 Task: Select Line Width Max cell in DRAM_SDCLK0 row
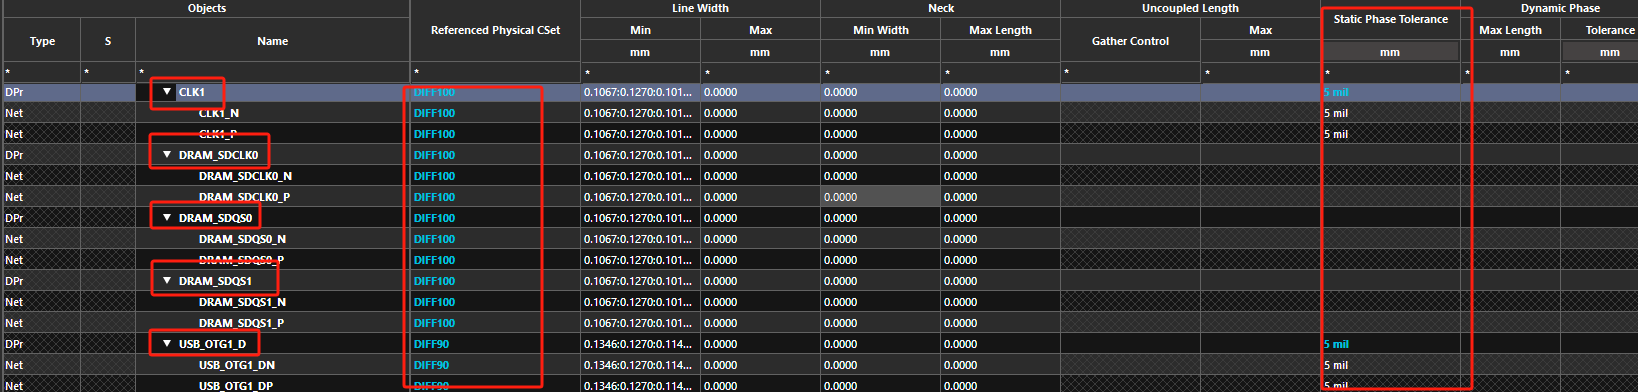[x=760, y=155]
